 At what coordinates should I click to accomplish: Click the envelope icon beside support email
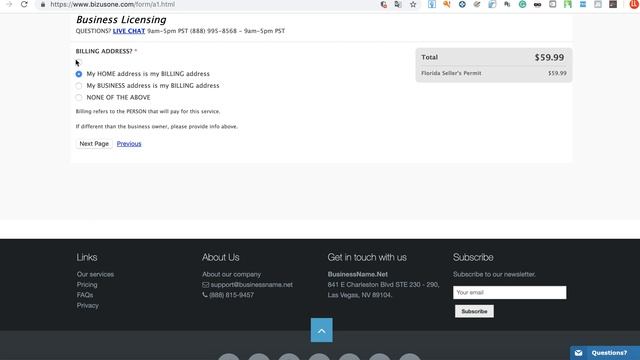(205, 285)
